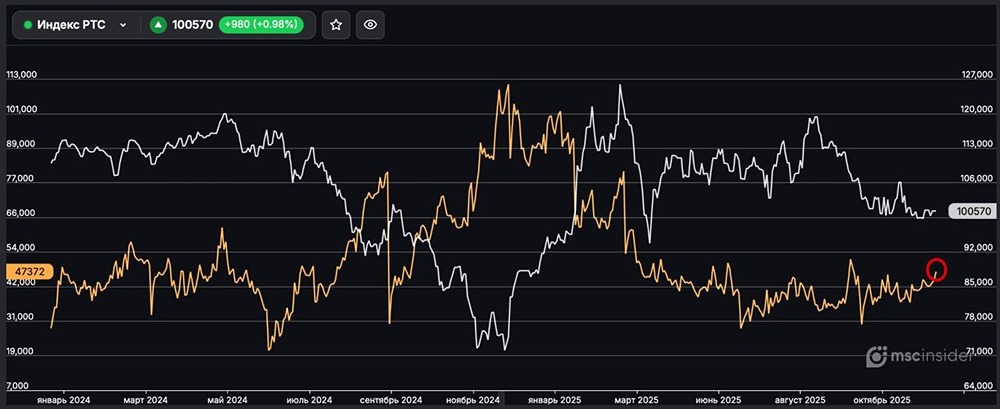Click the январь 2024 date label

62,400
